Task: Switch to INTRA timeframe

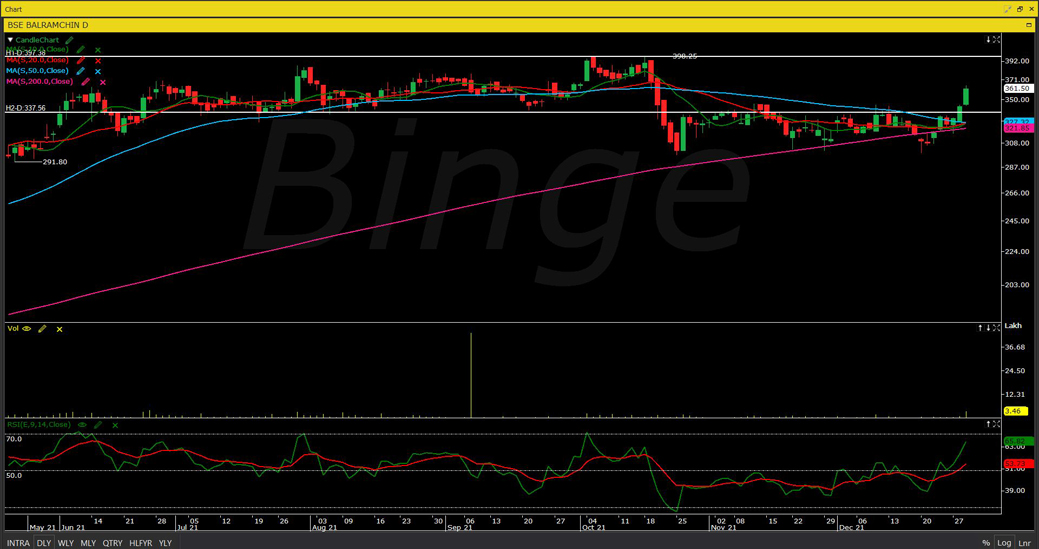Action: pyautogui.click(x=19, y=543)
